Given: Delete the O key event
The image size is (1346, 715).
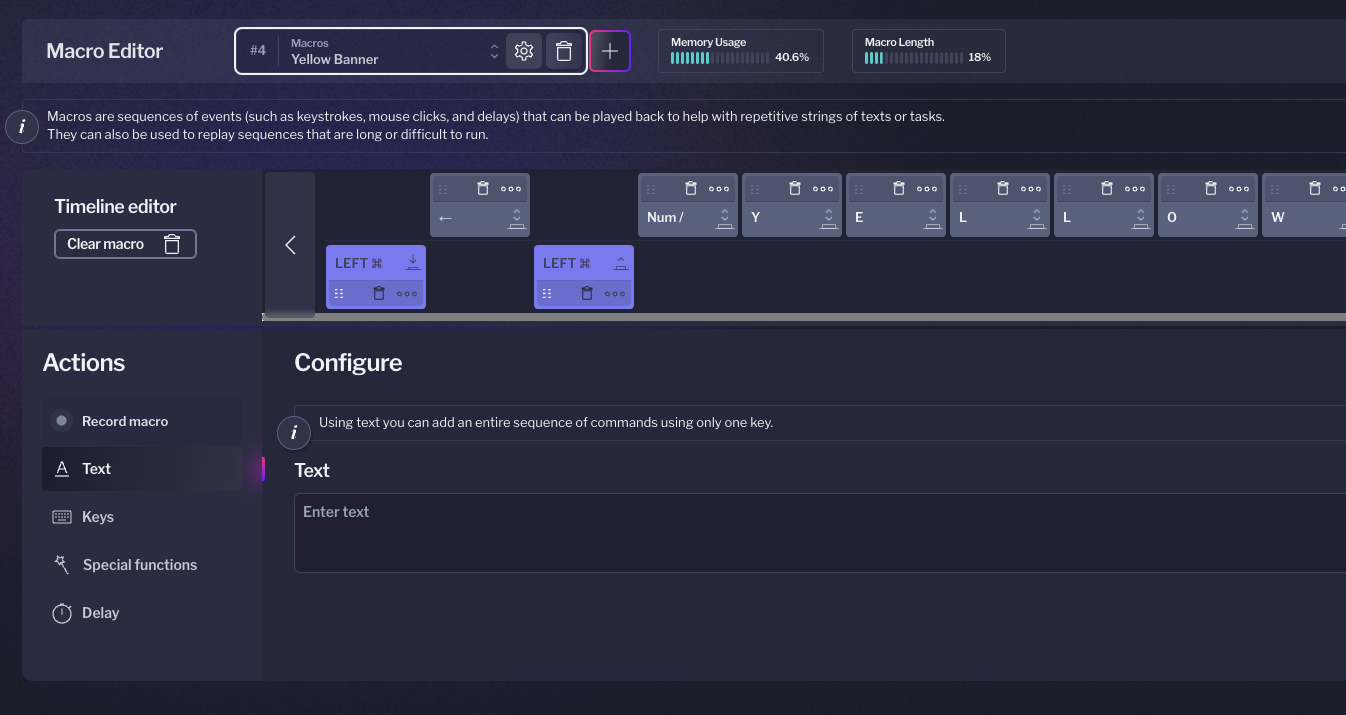Looking at the screenshot, I should [x=1210, y=188].
